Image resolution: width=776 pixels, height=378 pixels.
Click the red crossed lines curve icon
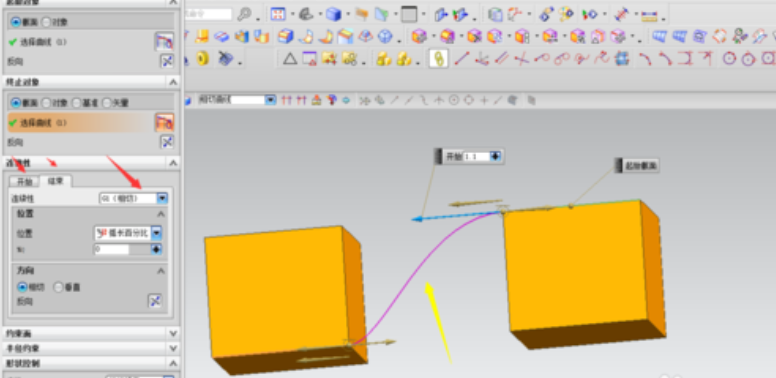[521, 58]
